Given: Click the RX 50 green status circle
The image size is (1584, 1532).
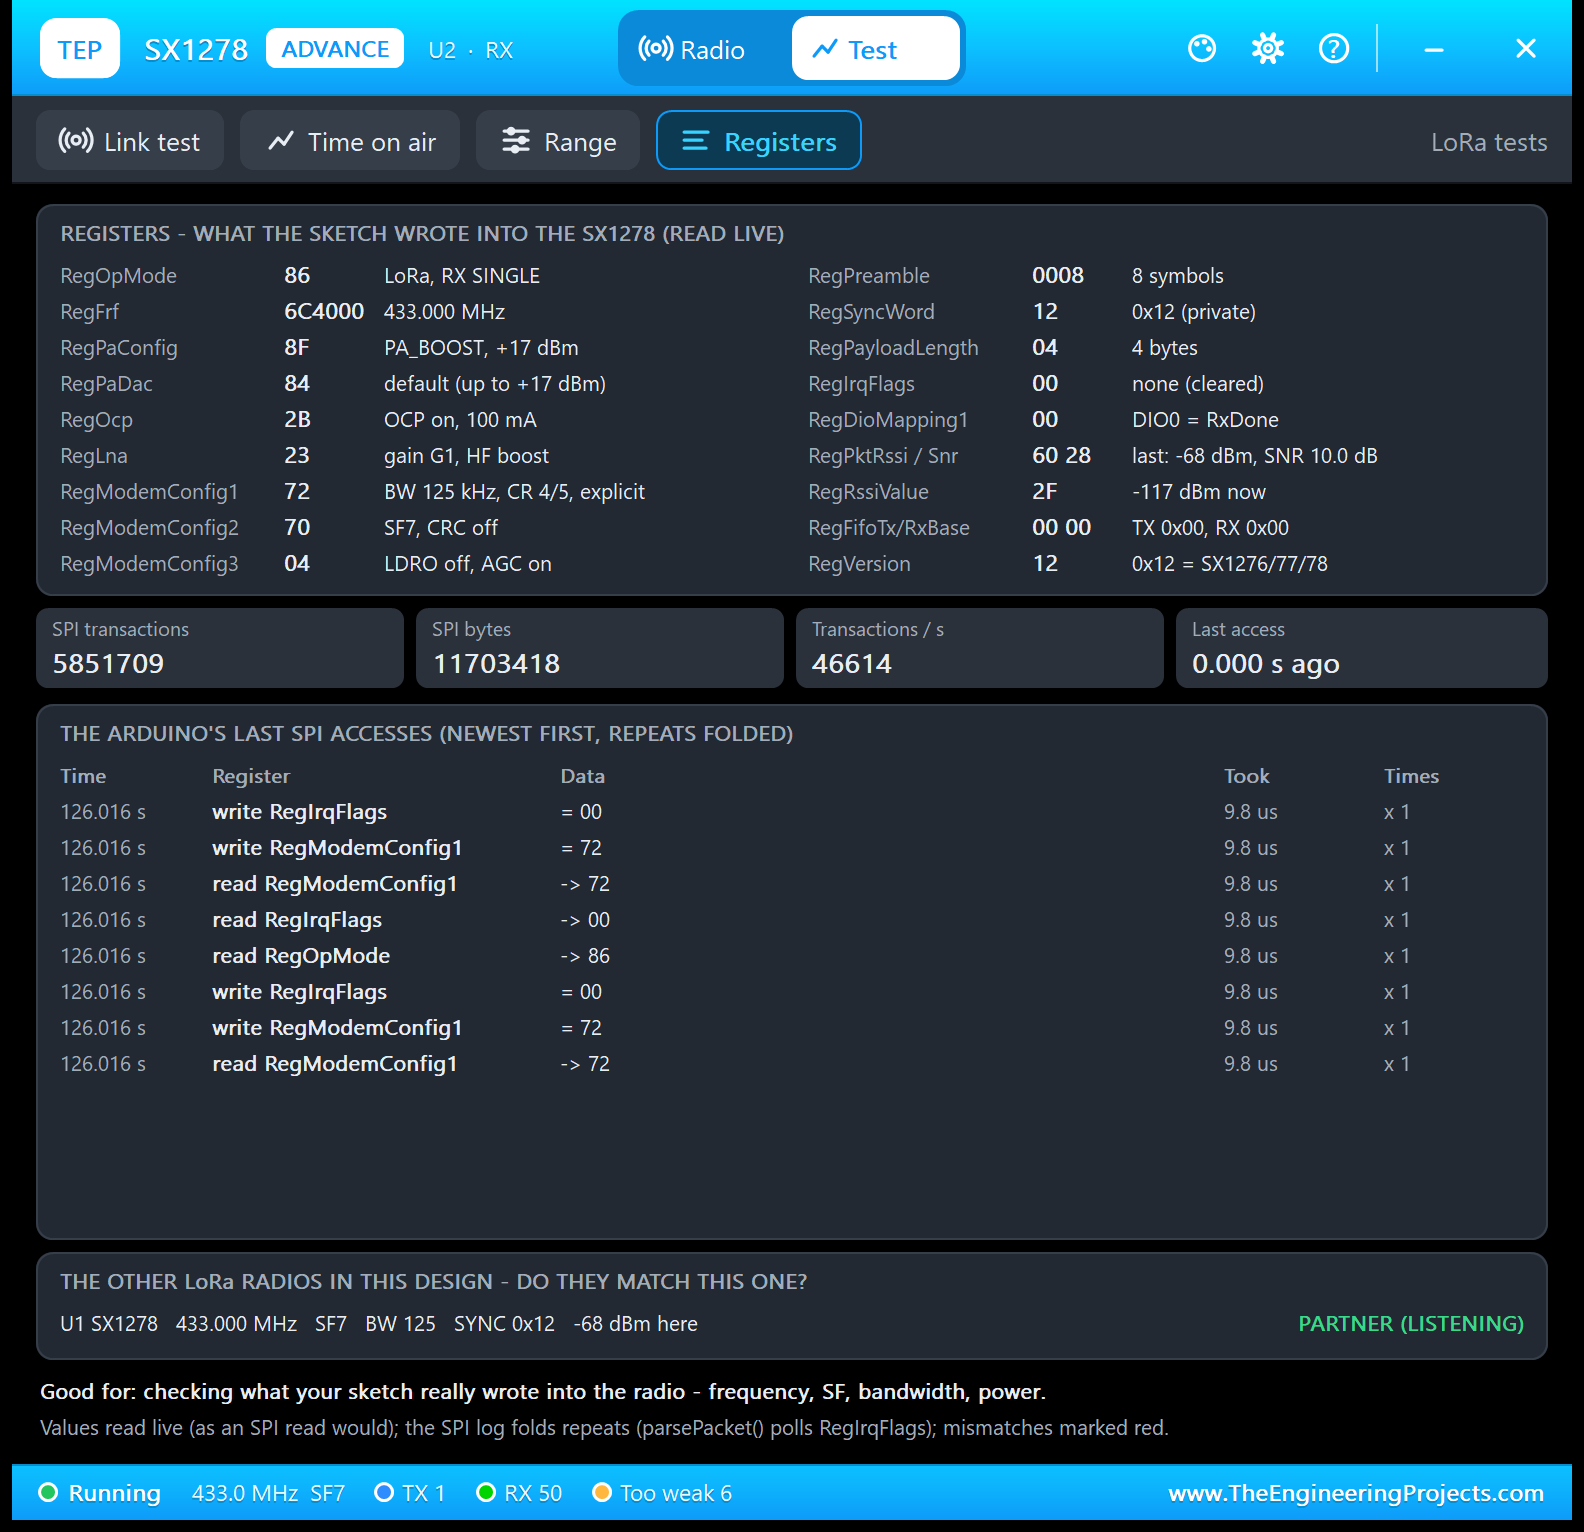Looking at the screenshot, I should coord(487,1493).
